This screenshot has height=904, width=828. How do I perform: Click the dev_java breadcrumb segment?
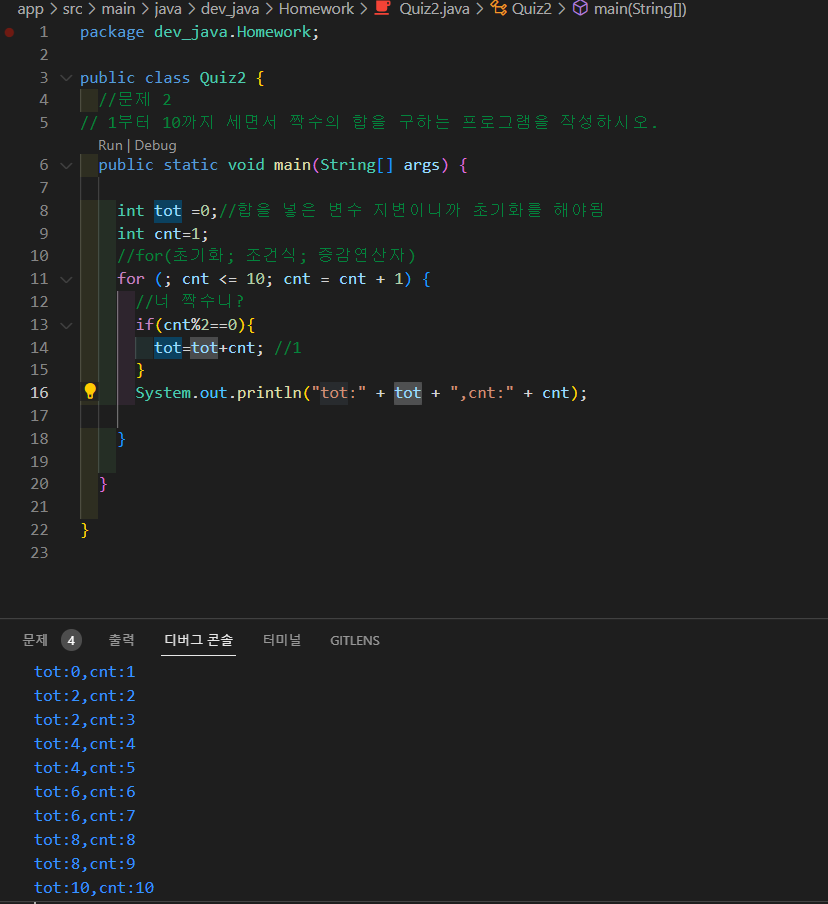tap(230, 9)
